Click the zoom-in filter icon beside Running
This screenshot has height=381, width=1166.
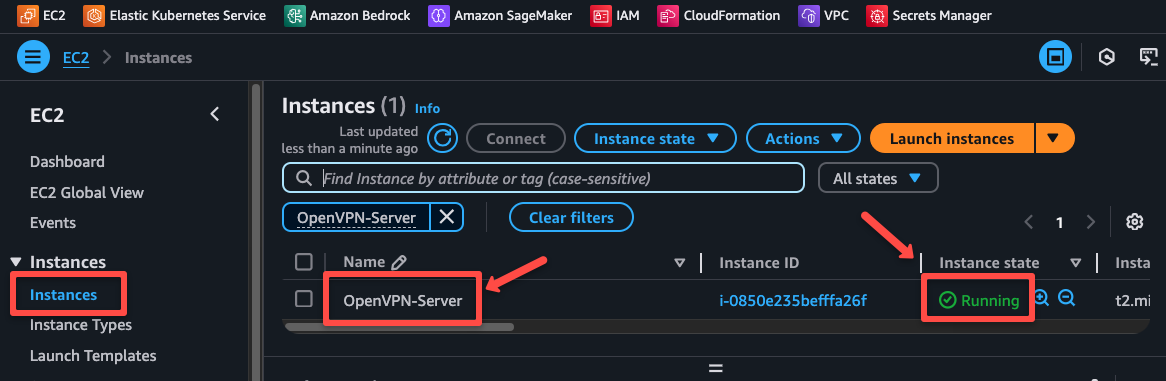point(1041,298)
